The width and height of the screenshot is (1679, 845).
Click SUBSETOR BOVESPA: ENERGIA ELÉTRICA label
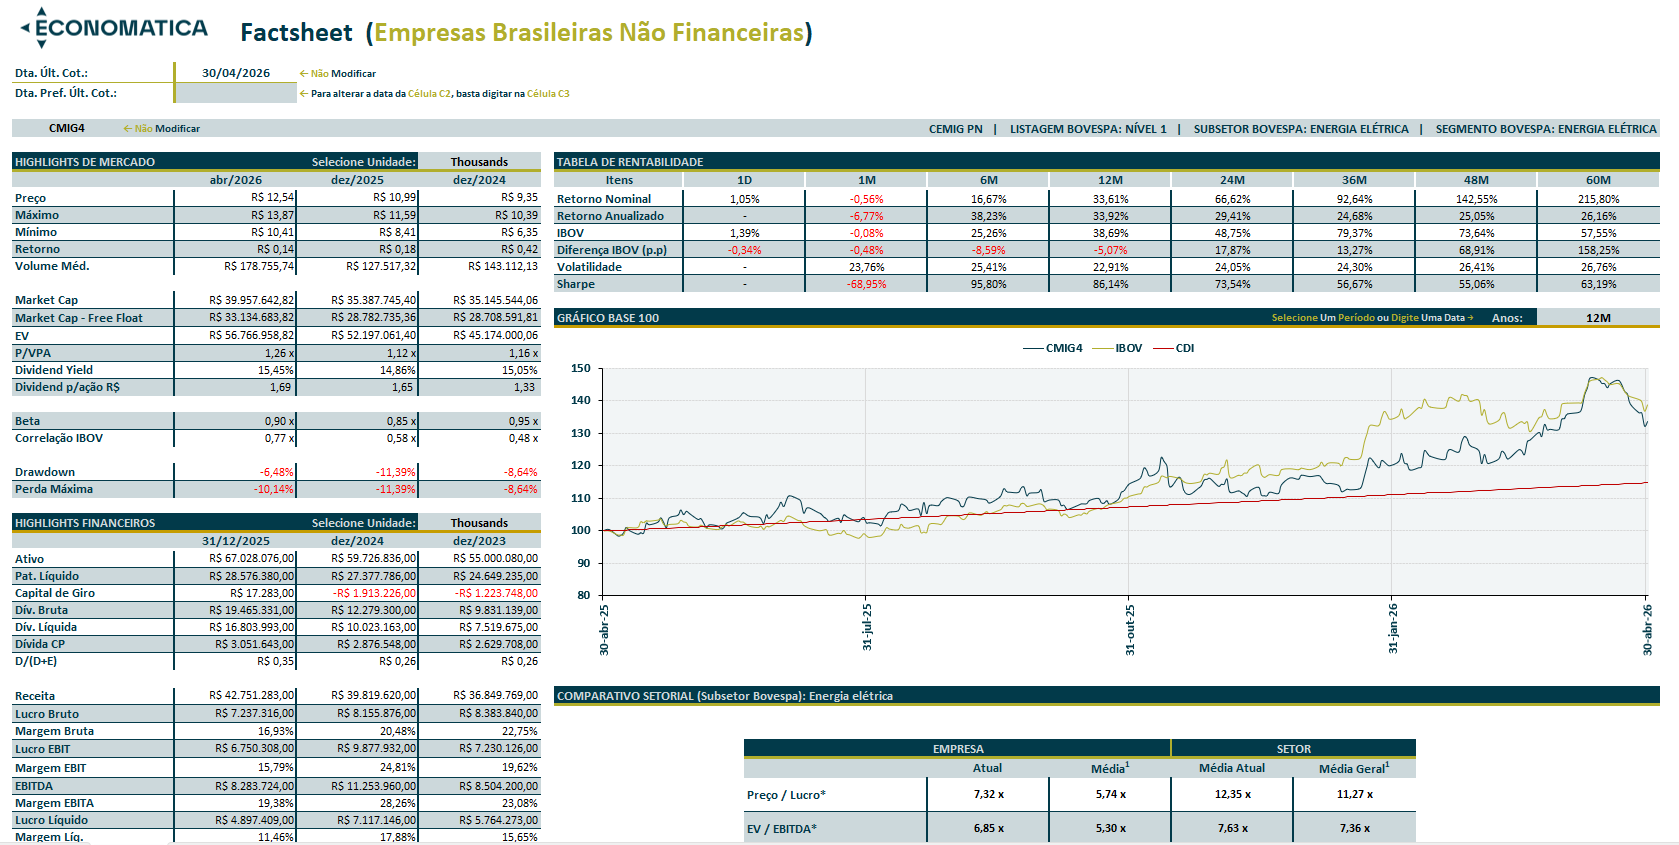tap(1301, 129)
